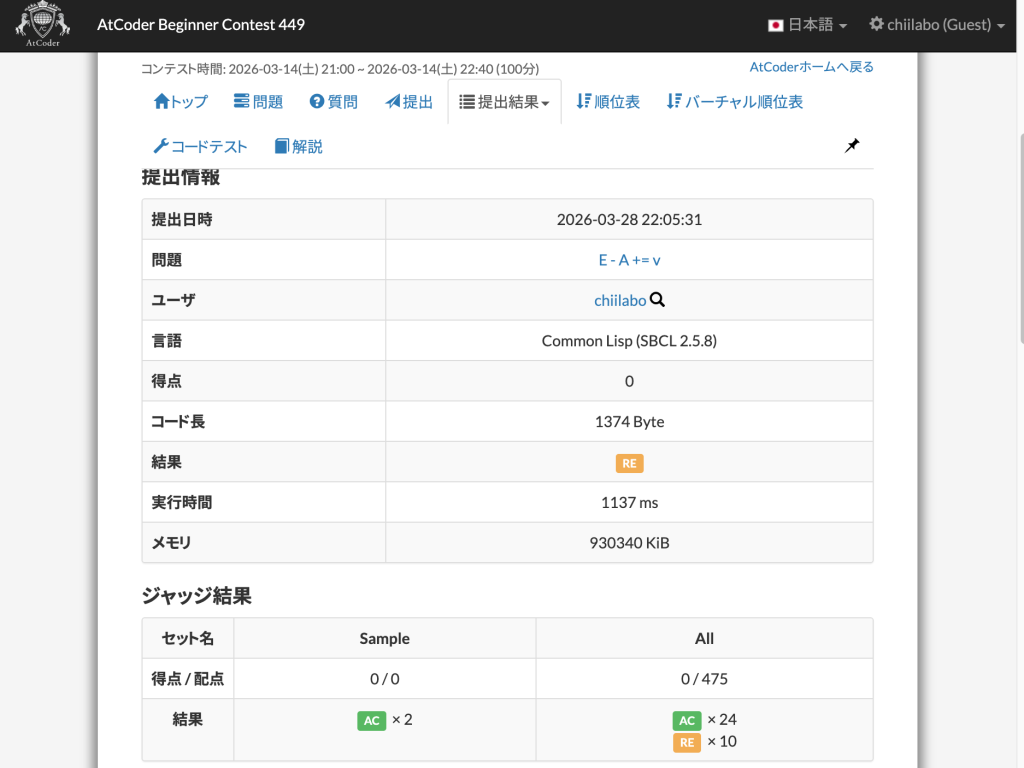Select the code length 1374 Byte

click(x=629, y=422)
